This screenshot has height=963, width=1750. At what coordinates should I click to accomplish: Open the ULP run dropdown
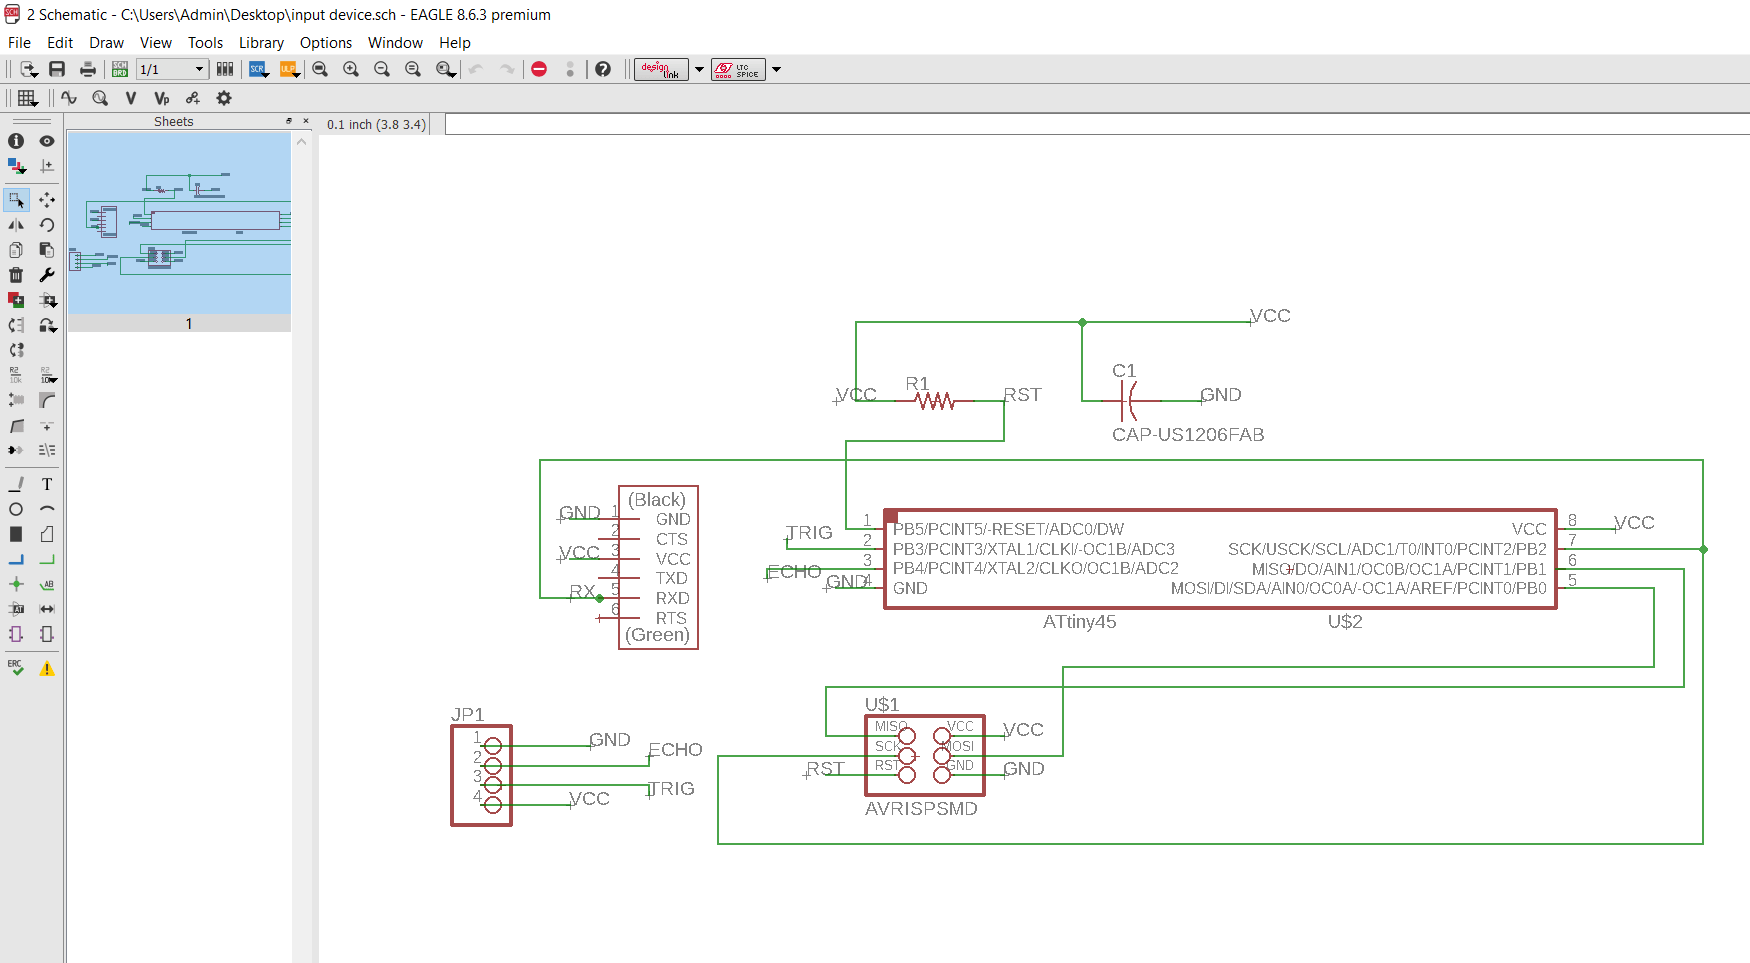pos(290,69)
